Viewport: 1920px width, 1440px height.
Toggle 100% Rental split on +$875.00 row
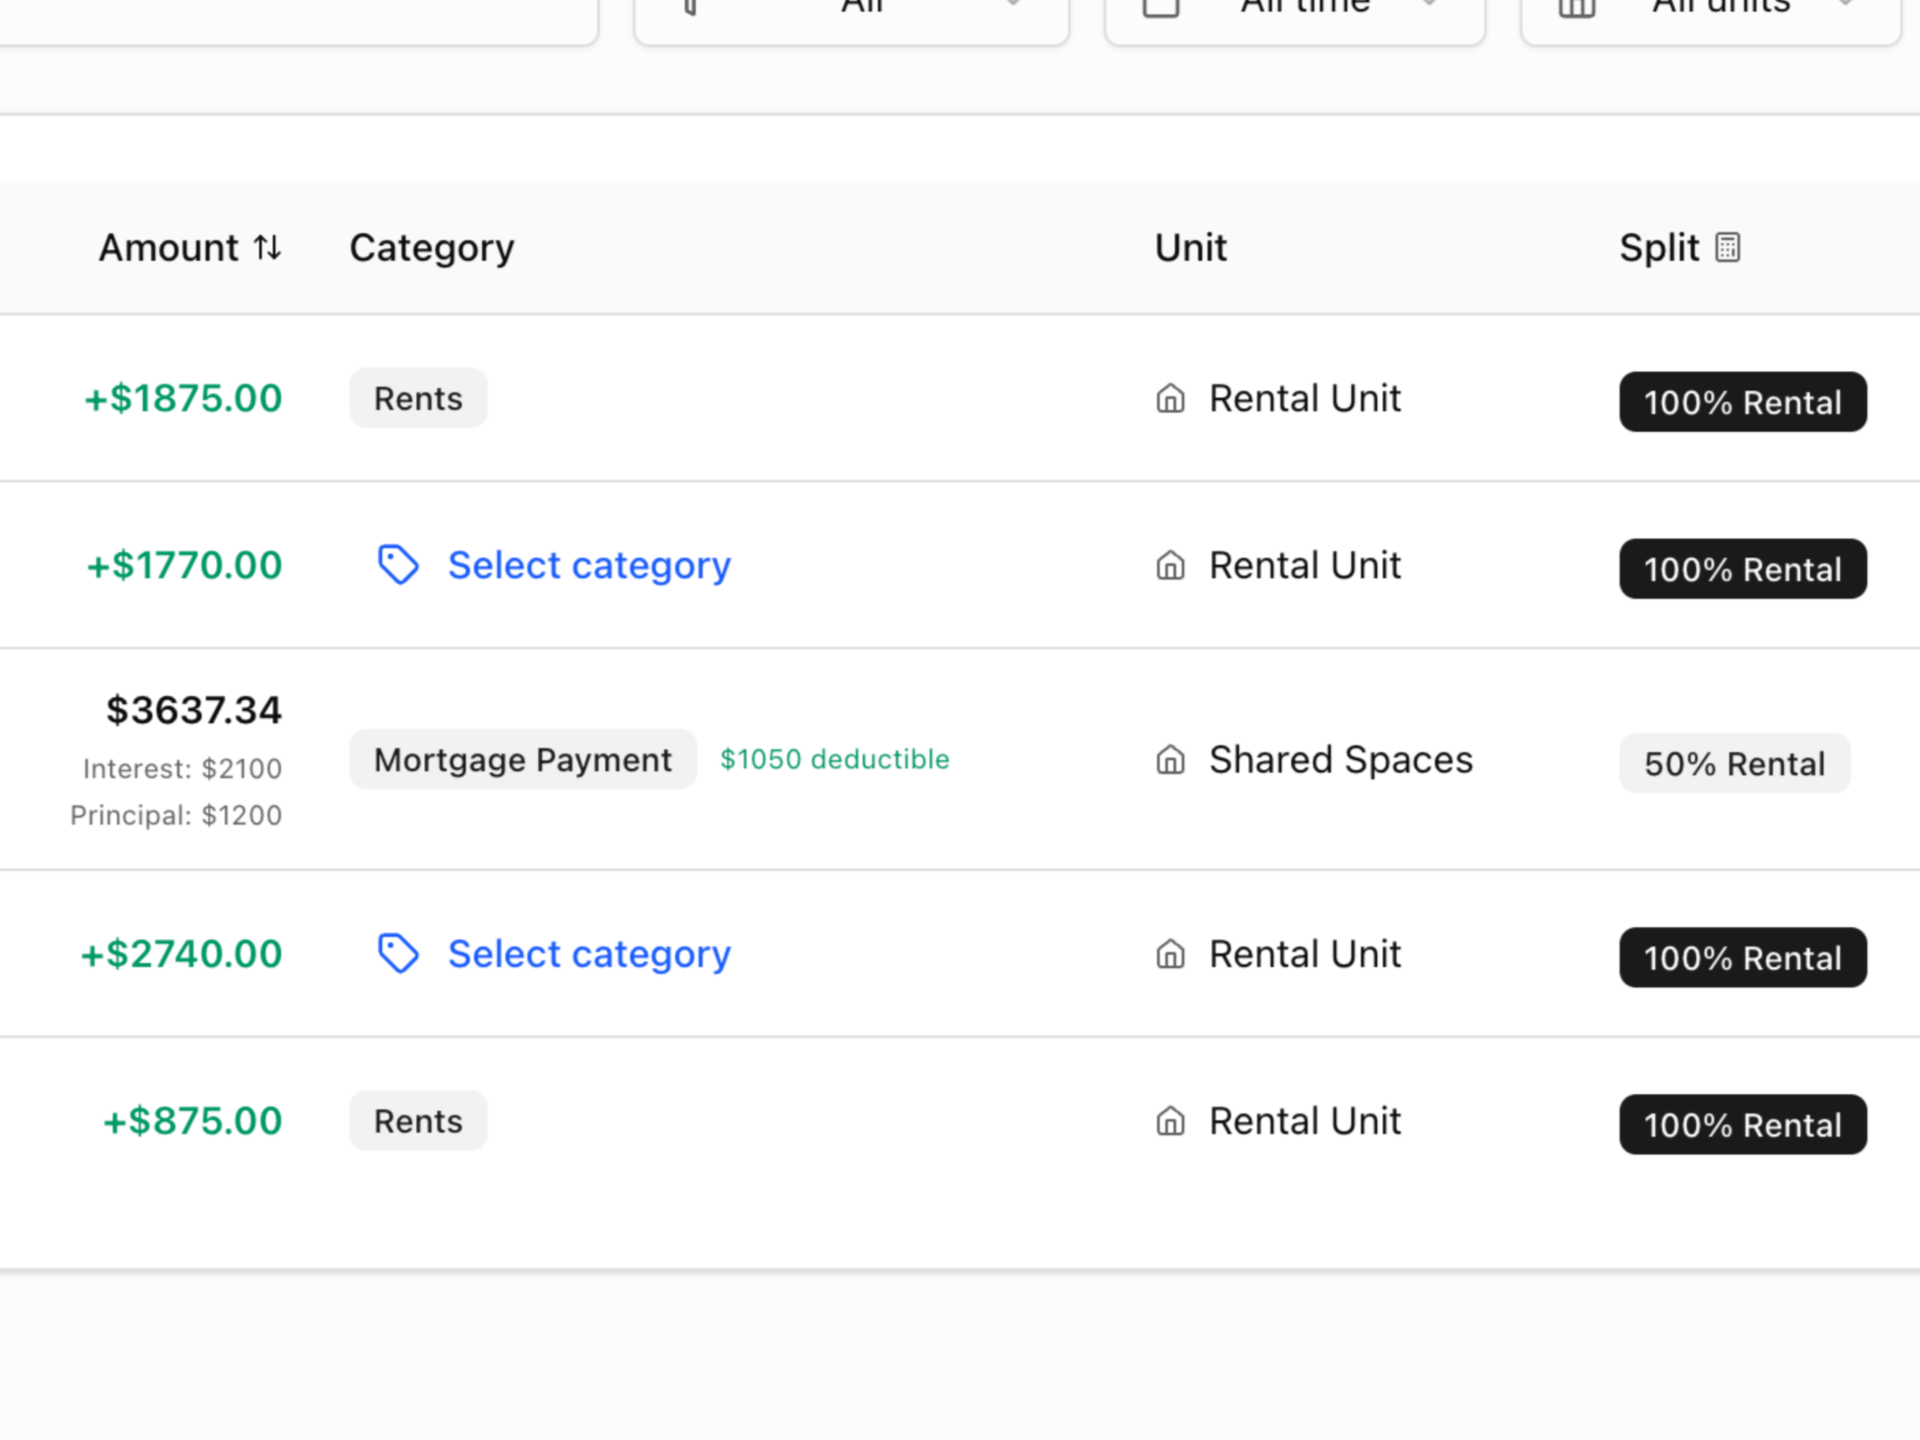click(x=1742, y=1125)
